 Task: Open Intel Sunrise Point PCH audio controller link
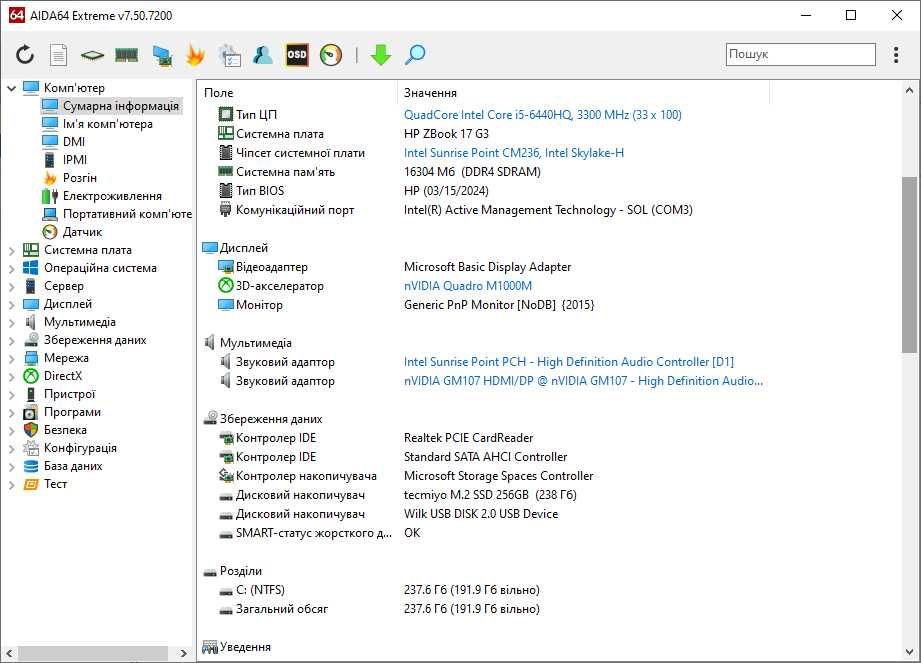tap(569, 362)
